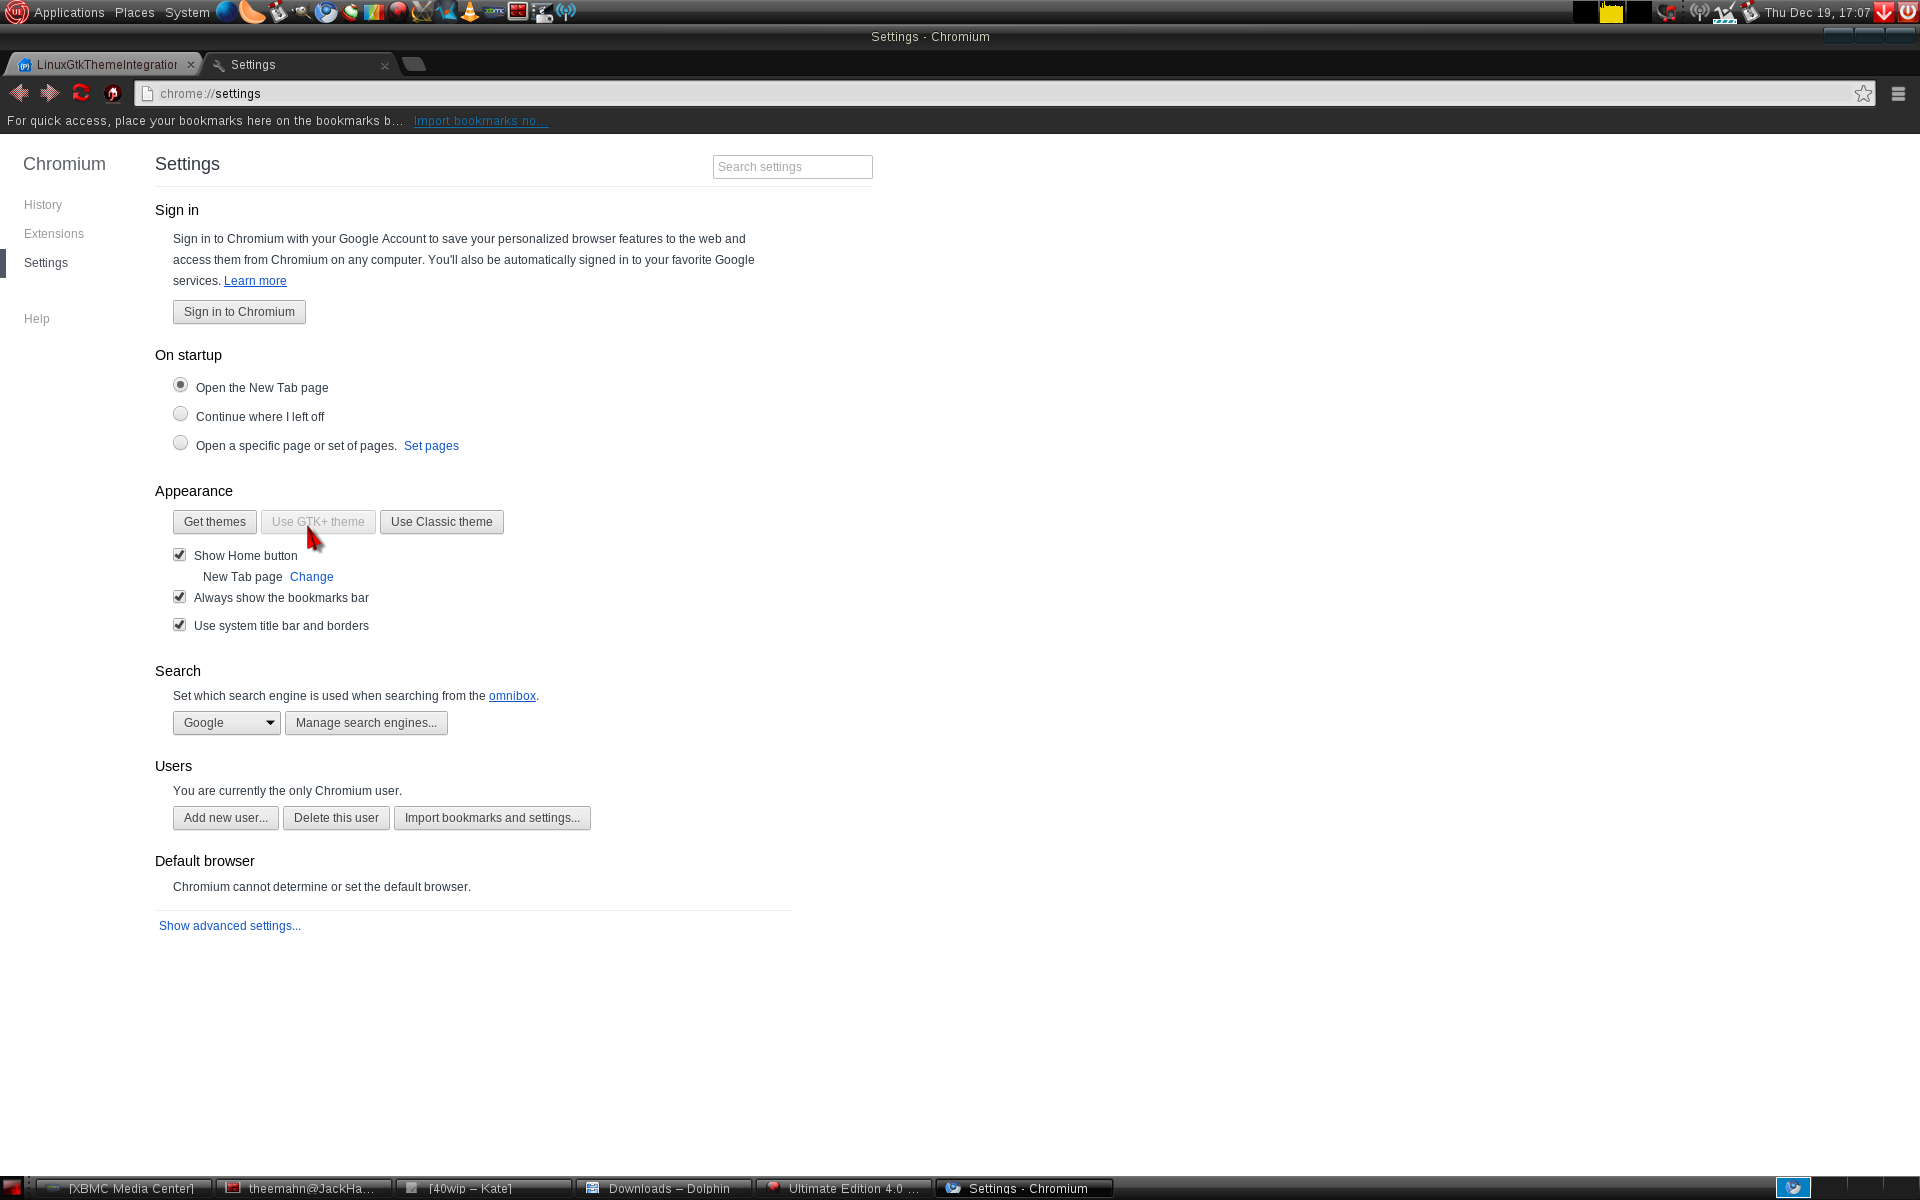Click the browser Back arrow

click(x=18, y=93)
